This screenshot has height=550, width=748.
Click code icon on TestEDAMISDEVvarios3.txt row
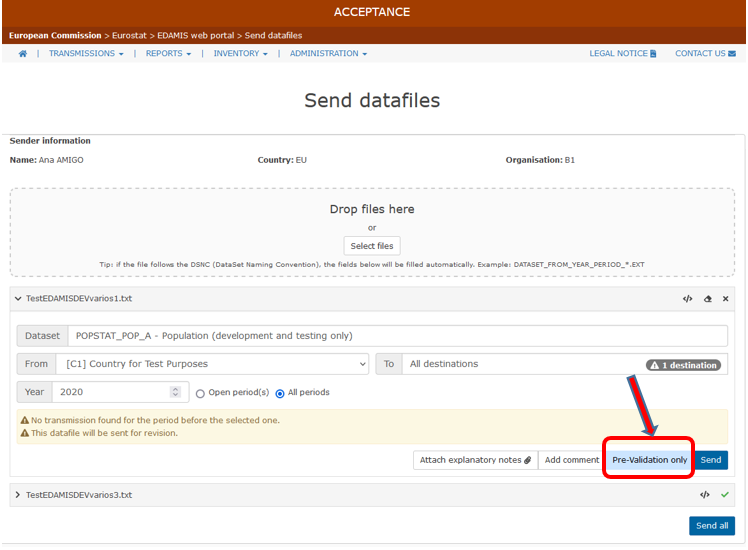(x=705, y=495)
